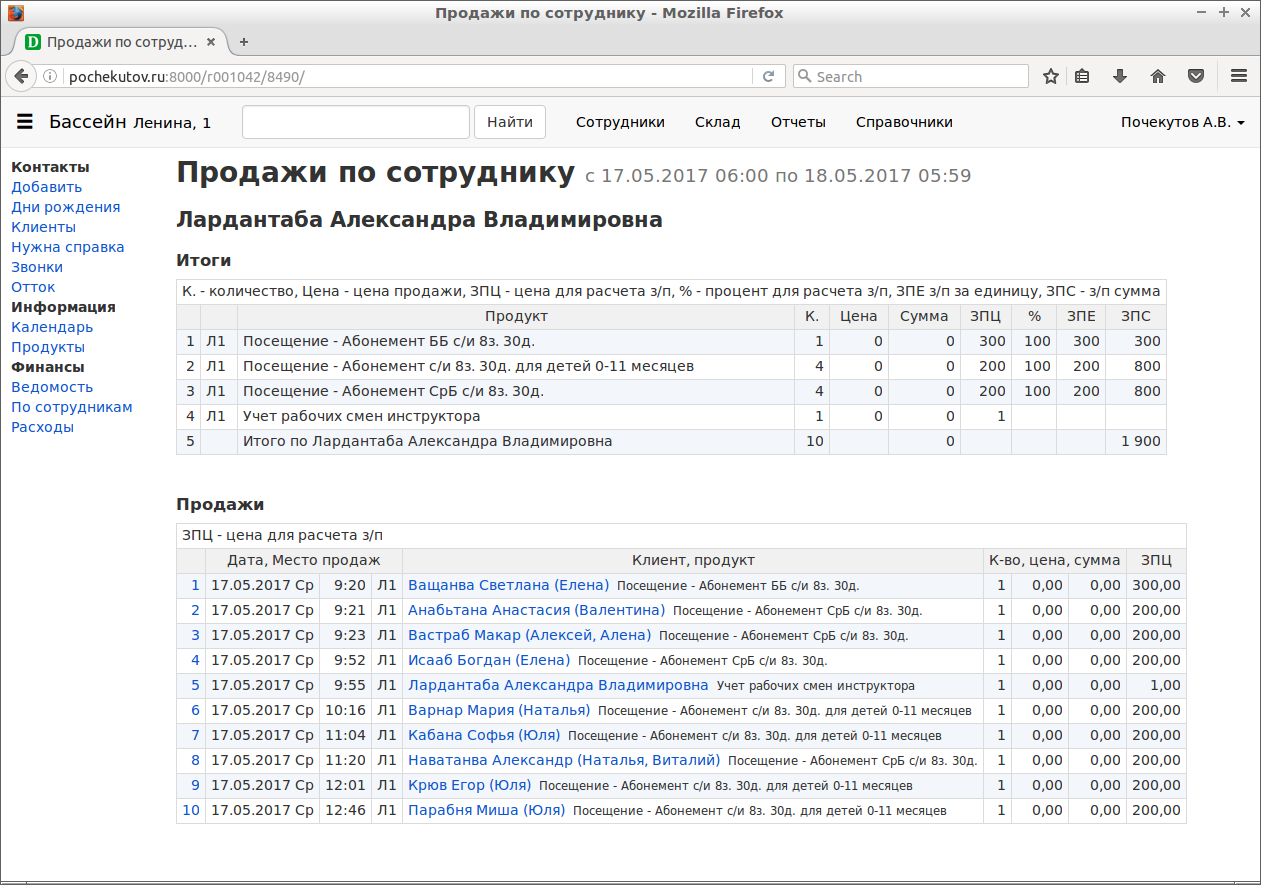Show bookmarks list icon in toolbar
This screenshot has width=1261, height=885.
(x=1082, y=77)
